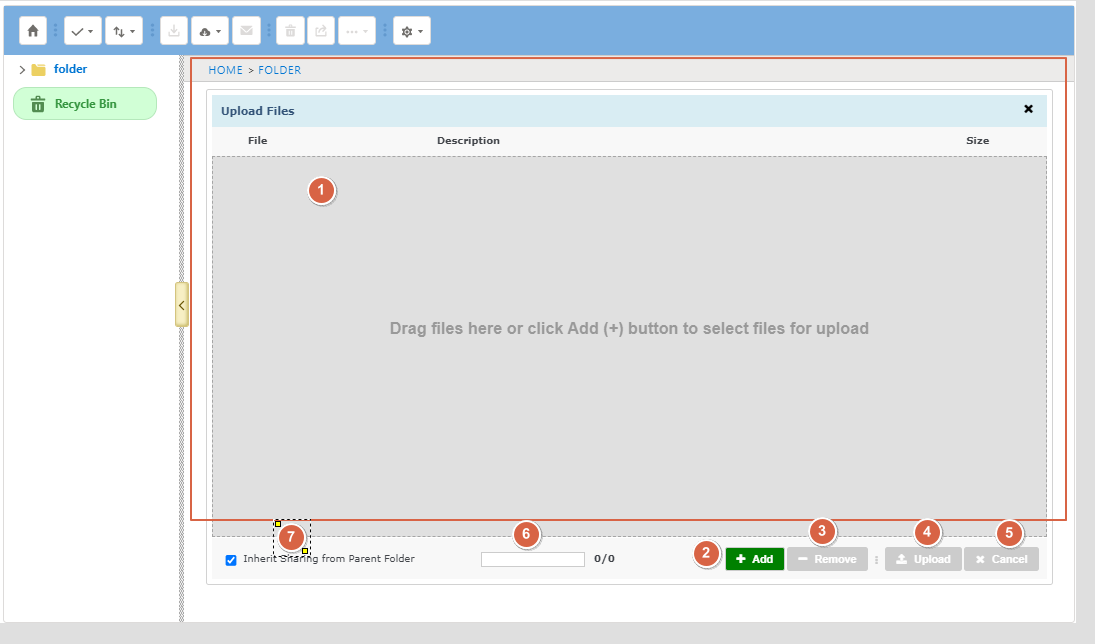
Task: Open the gear settings dropdown
Action: point(411,31)
